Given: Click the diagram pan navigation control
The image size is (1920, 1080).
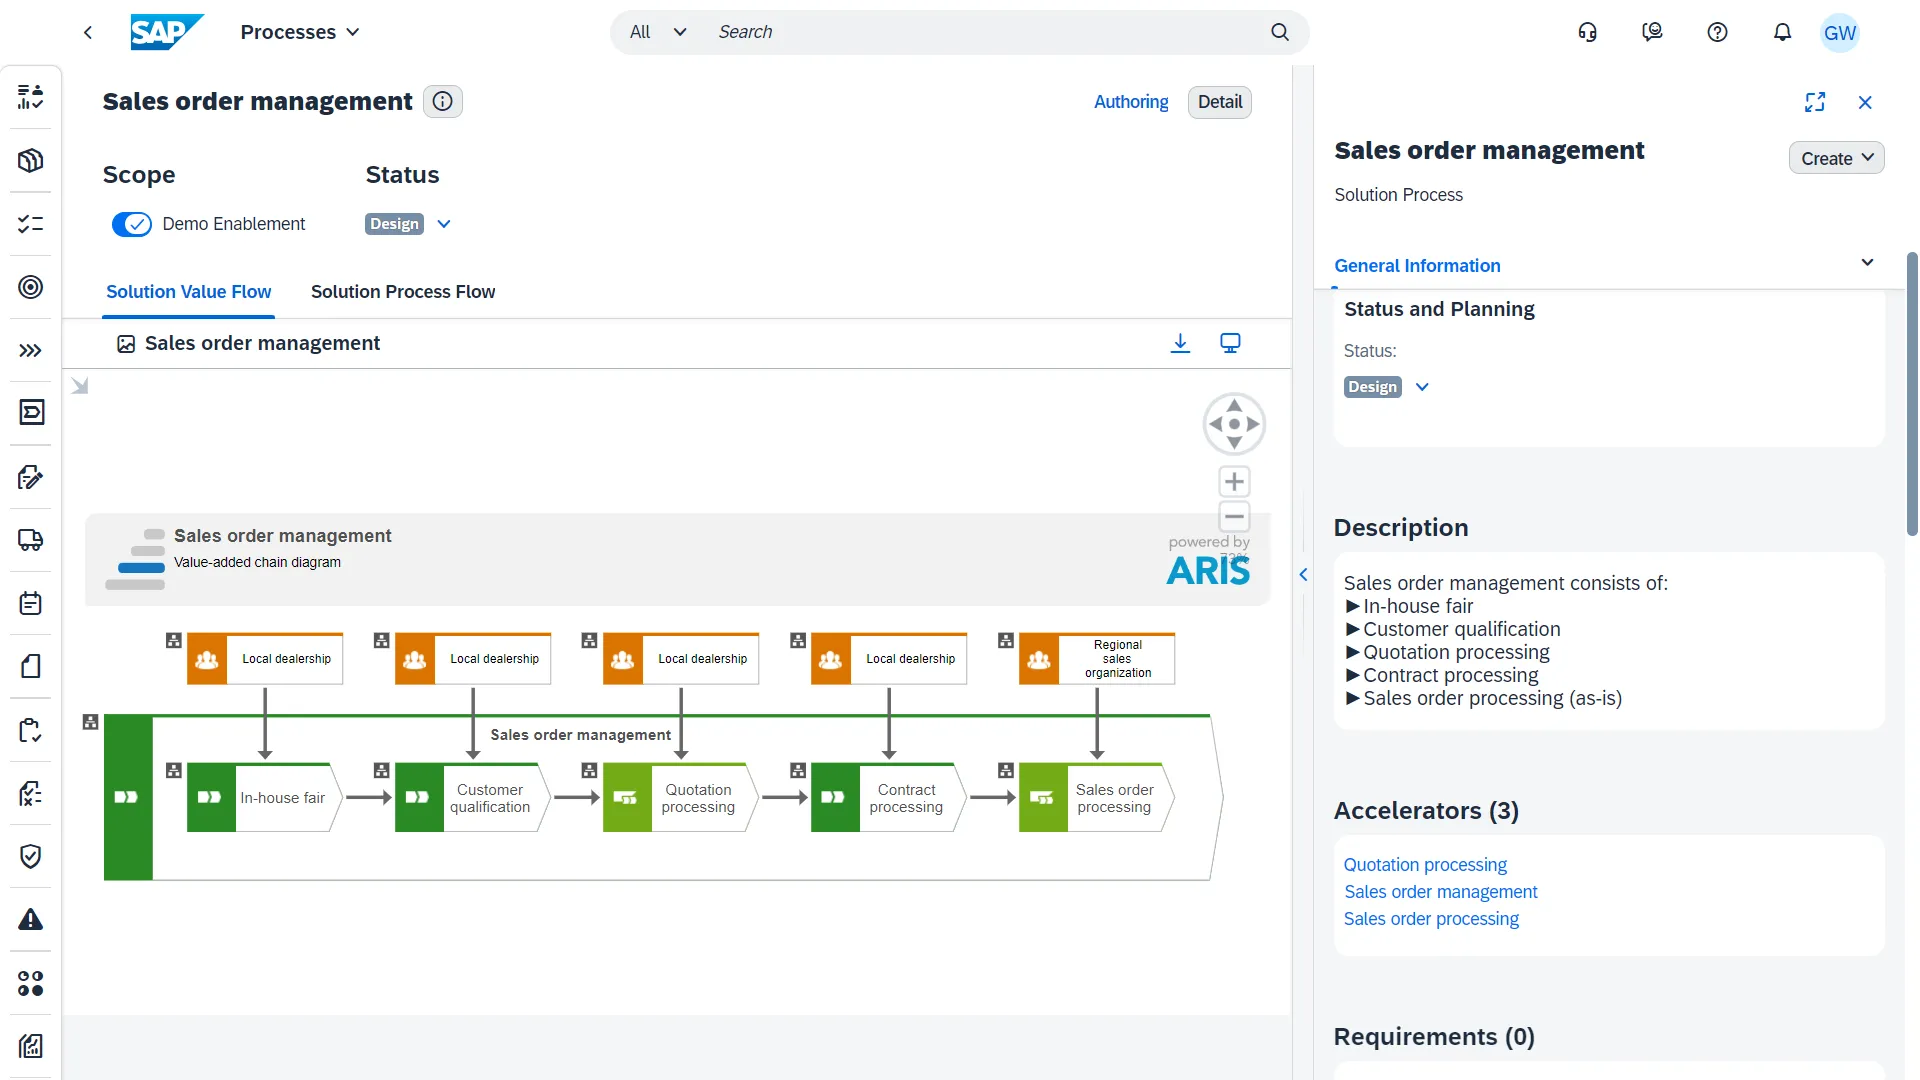Looking at the screenshot, I should pos(1234,424).
